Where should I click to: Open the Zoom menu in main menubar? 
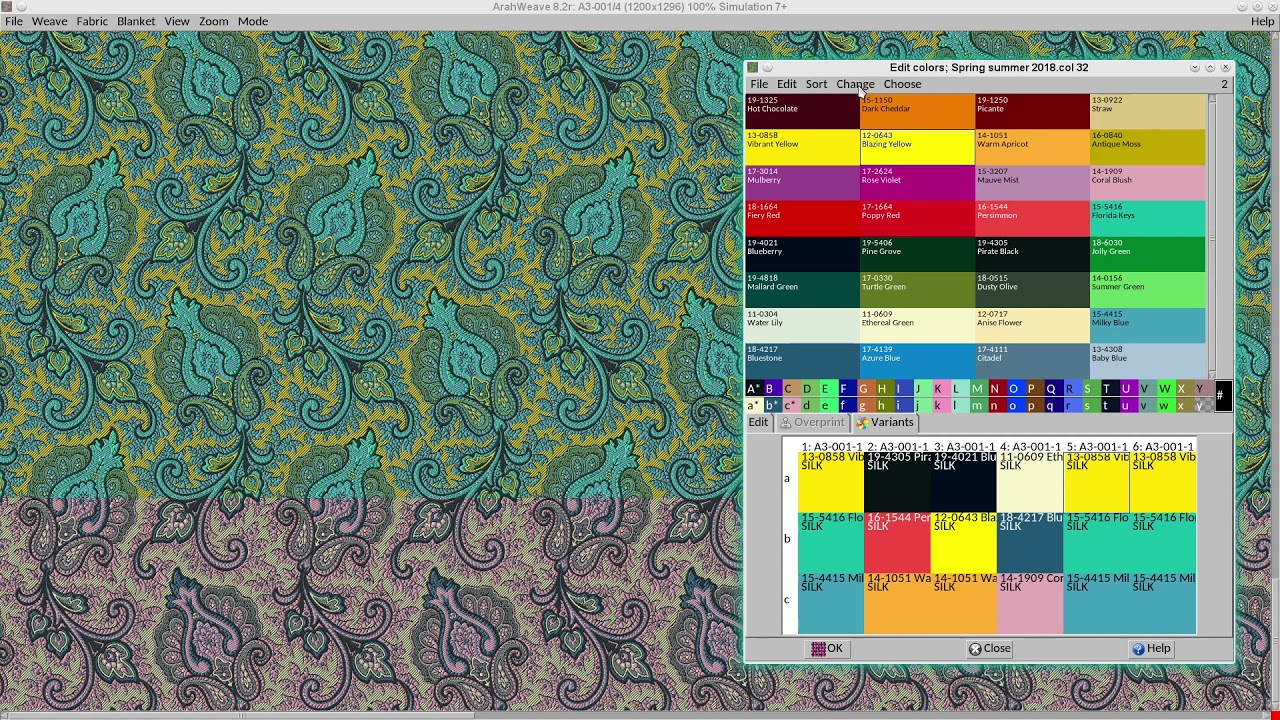coord(213,21)
